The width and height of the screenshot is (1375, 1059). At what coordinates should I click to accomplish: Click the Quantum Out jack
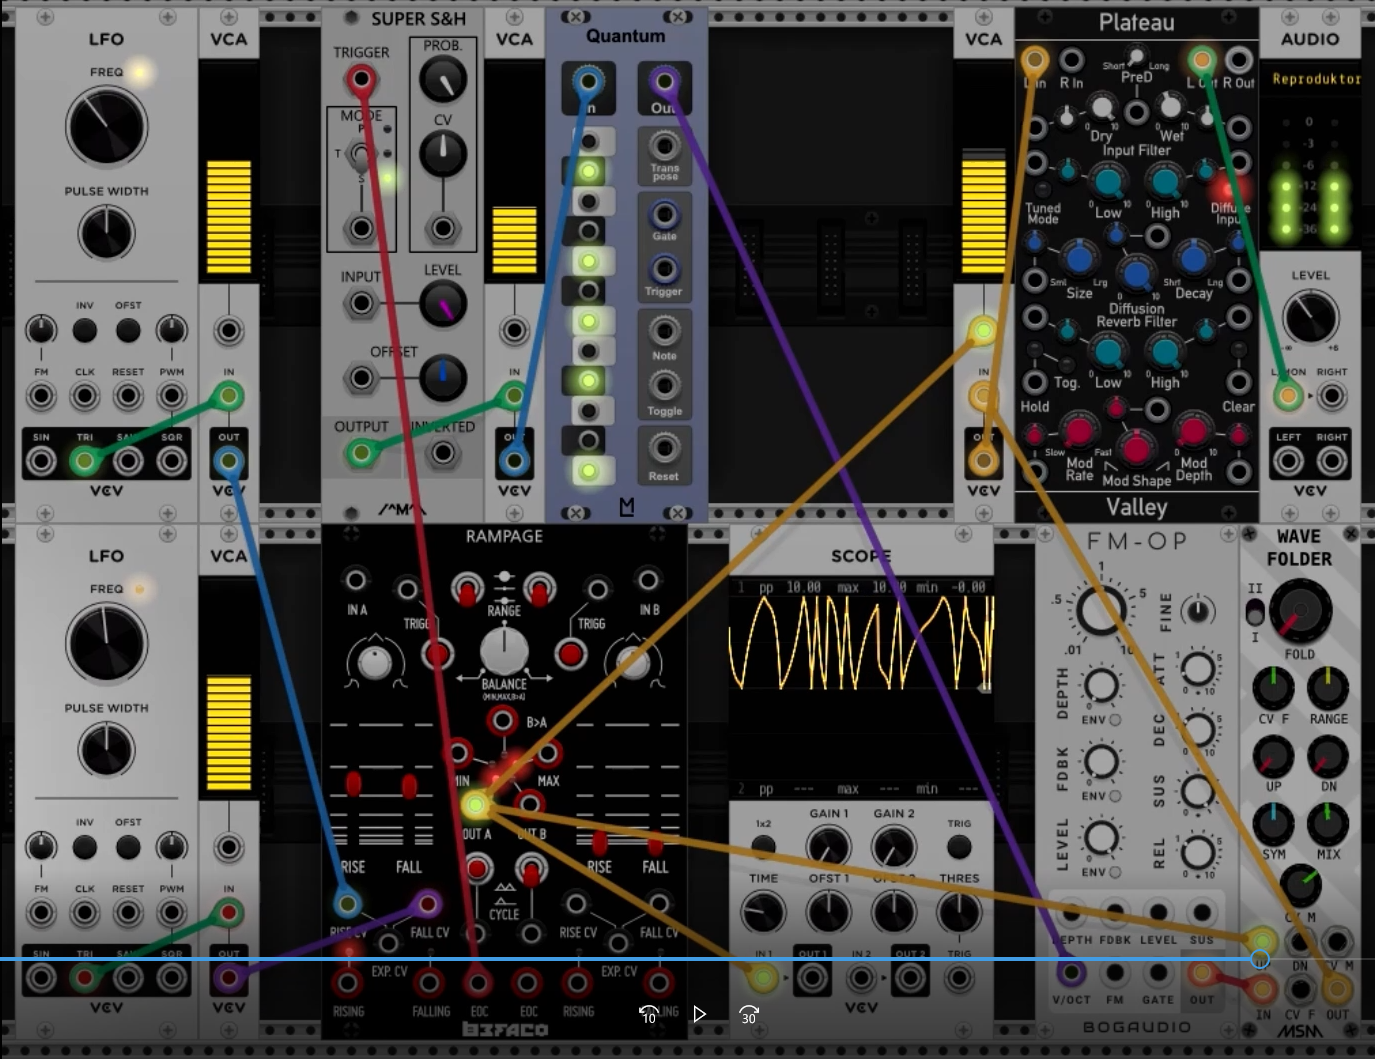tap(664, 82)
